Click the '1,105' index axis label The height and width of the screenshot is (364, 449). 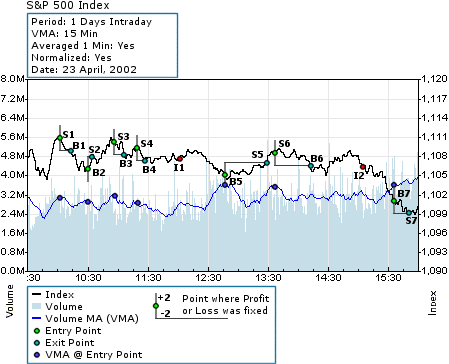click(x=435, y=175)
